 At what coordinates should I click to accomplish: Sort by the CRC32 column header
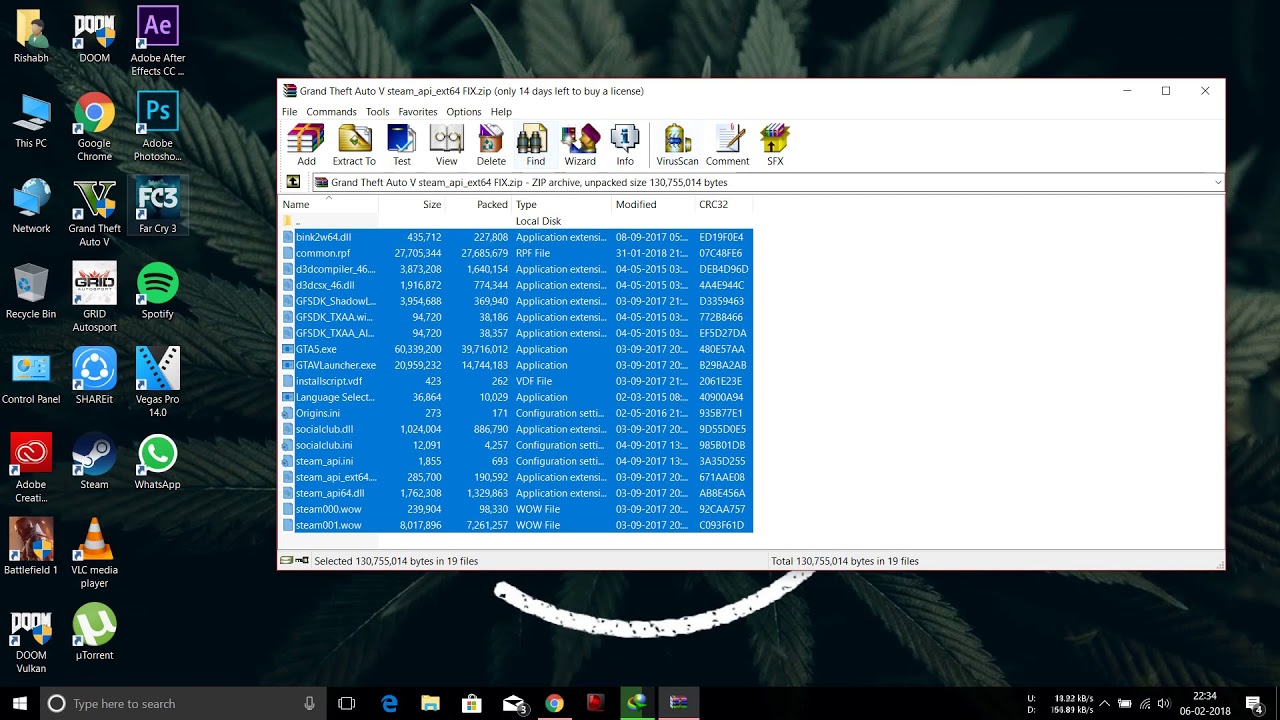click(x=723, y=204)
